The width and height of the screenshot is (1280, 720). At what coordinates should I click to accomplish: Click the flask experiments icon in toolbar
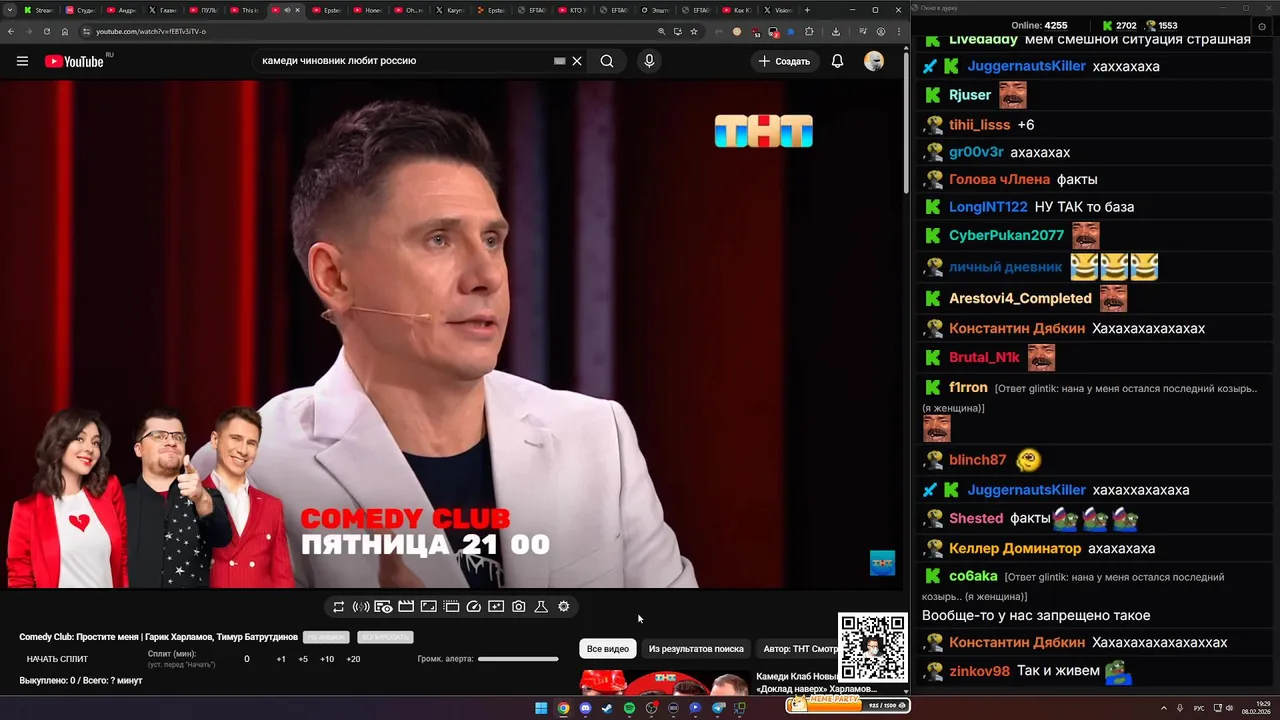tap(541, 607)
